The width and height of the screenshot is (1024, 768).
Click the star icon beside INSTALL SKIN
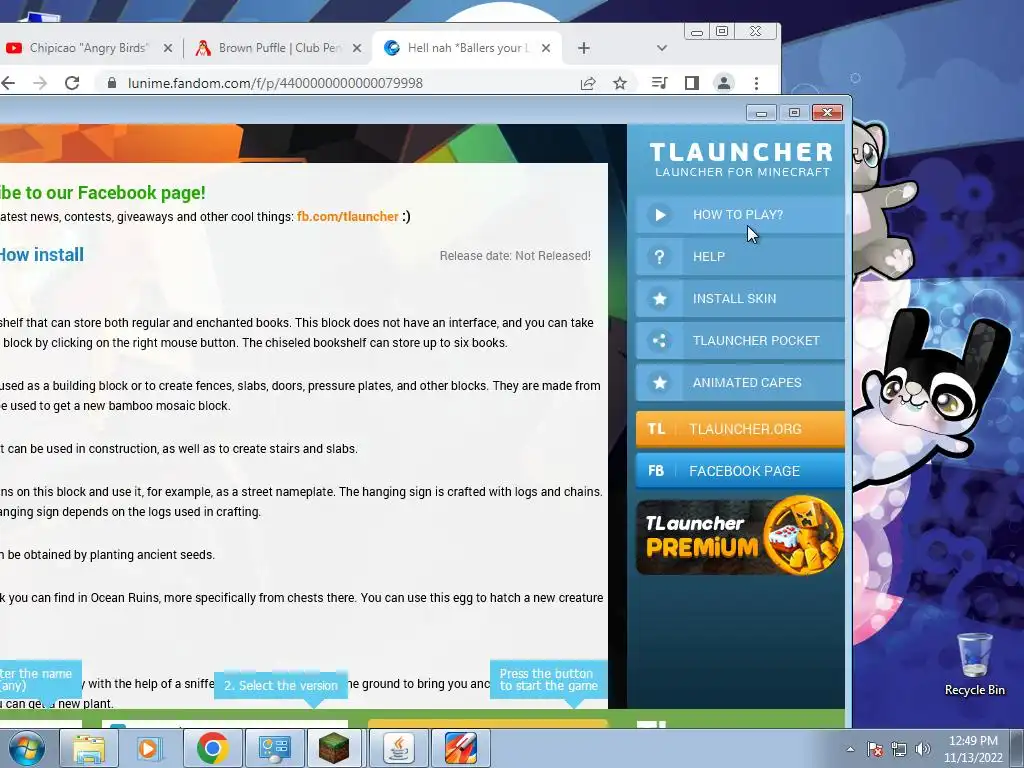point(660,298)
